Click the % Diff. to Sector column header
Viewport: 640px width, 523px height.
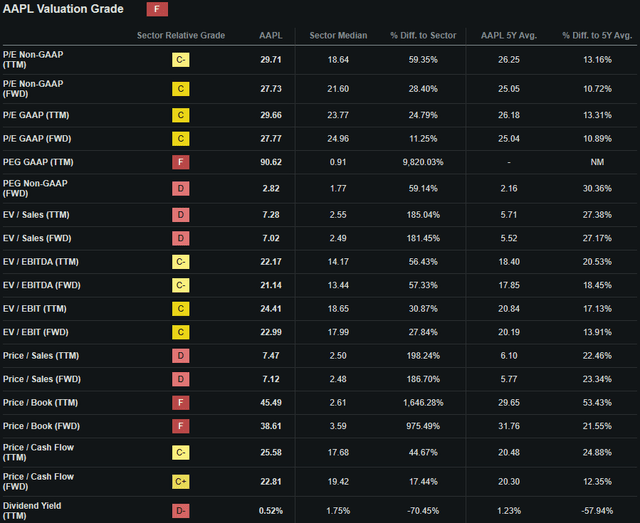[423, 36]
